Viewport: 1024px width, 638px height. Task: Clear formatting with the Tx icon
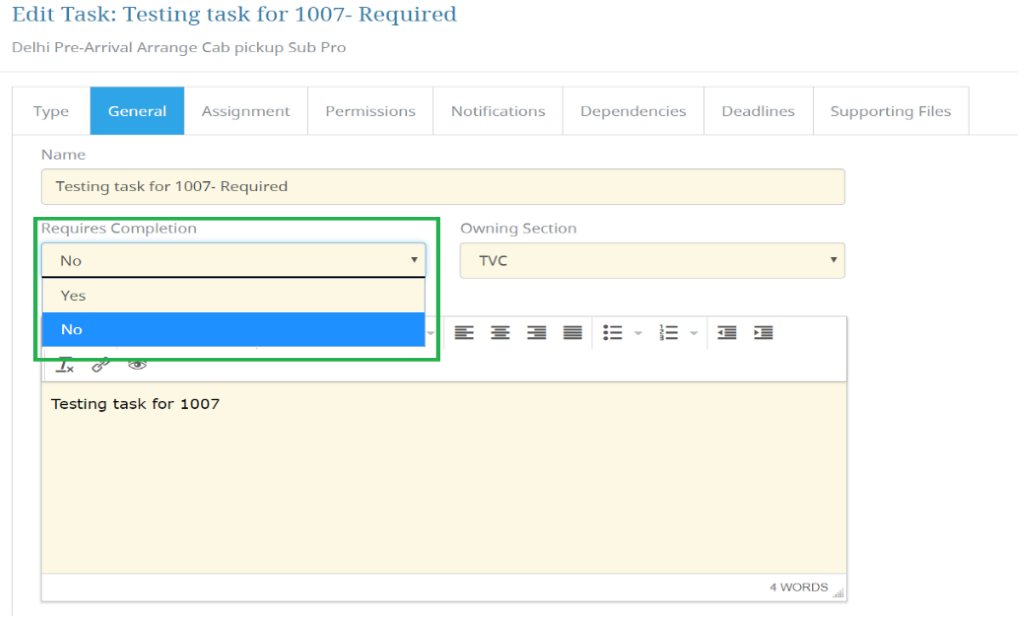65,365
